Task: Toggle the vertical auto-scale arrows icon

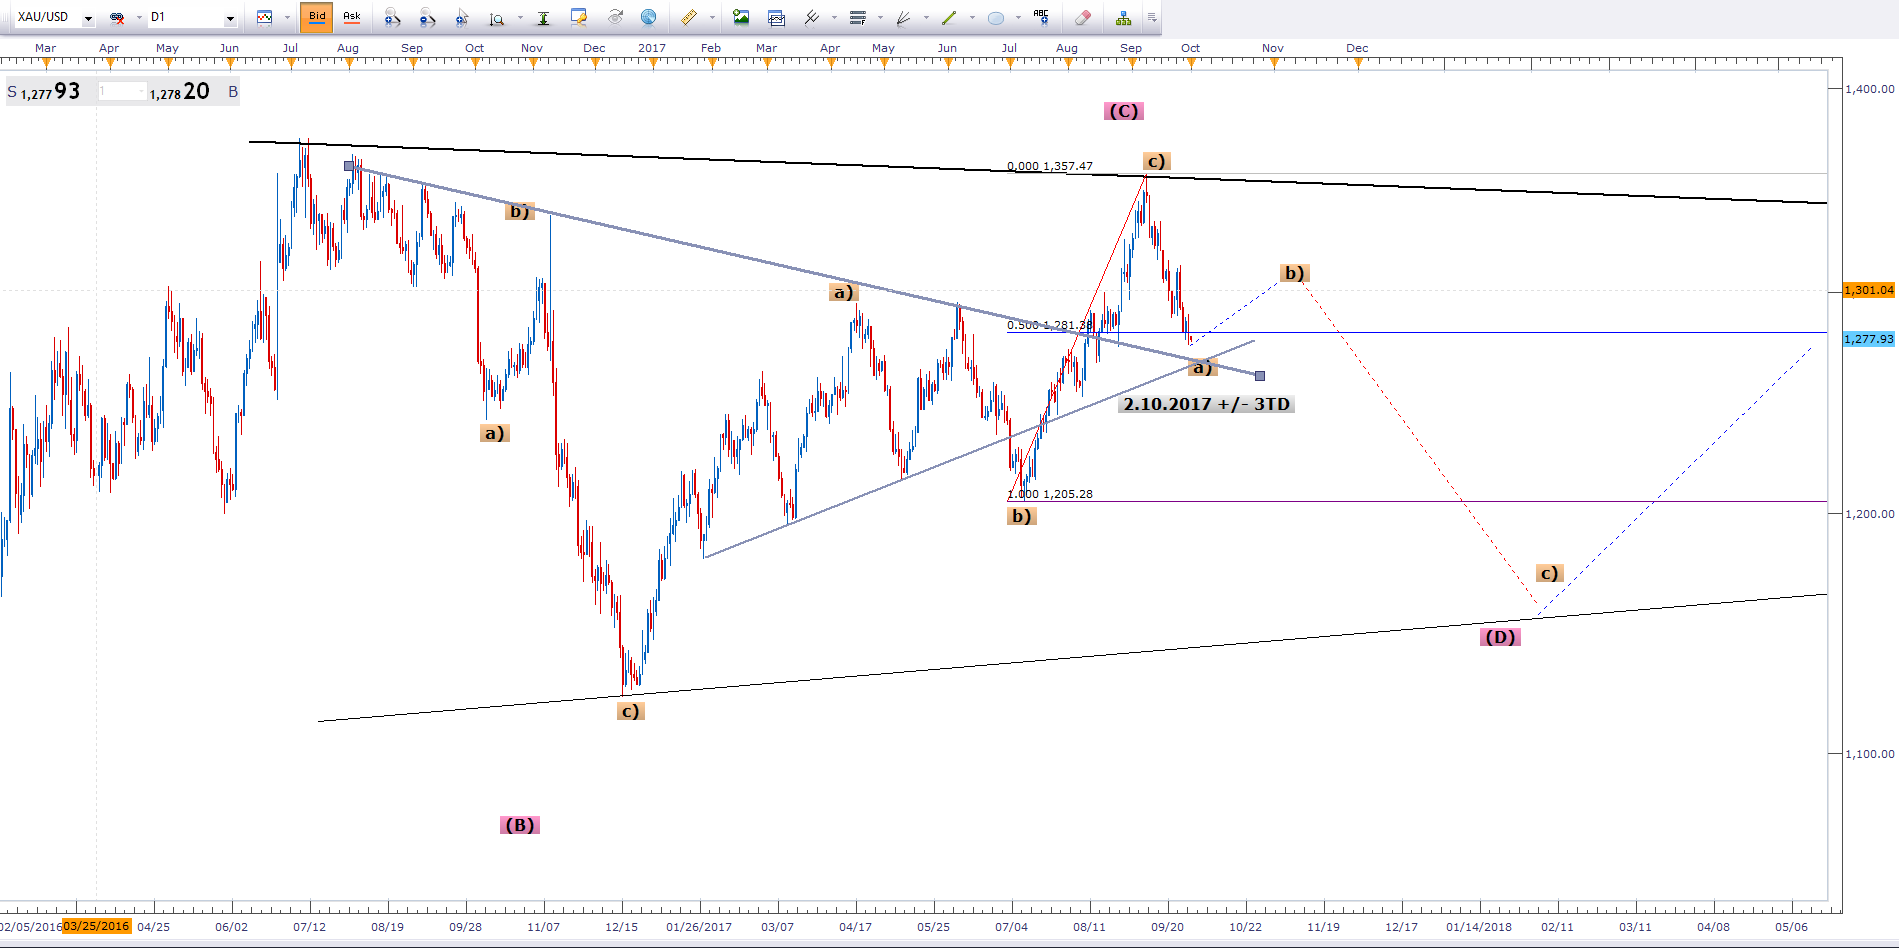Action: point(543,17)
